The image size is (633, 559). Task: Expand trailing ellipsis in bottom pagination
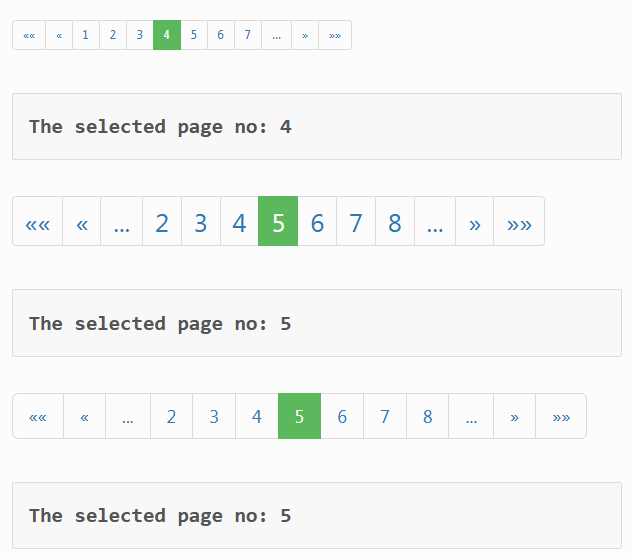(471, 416)
